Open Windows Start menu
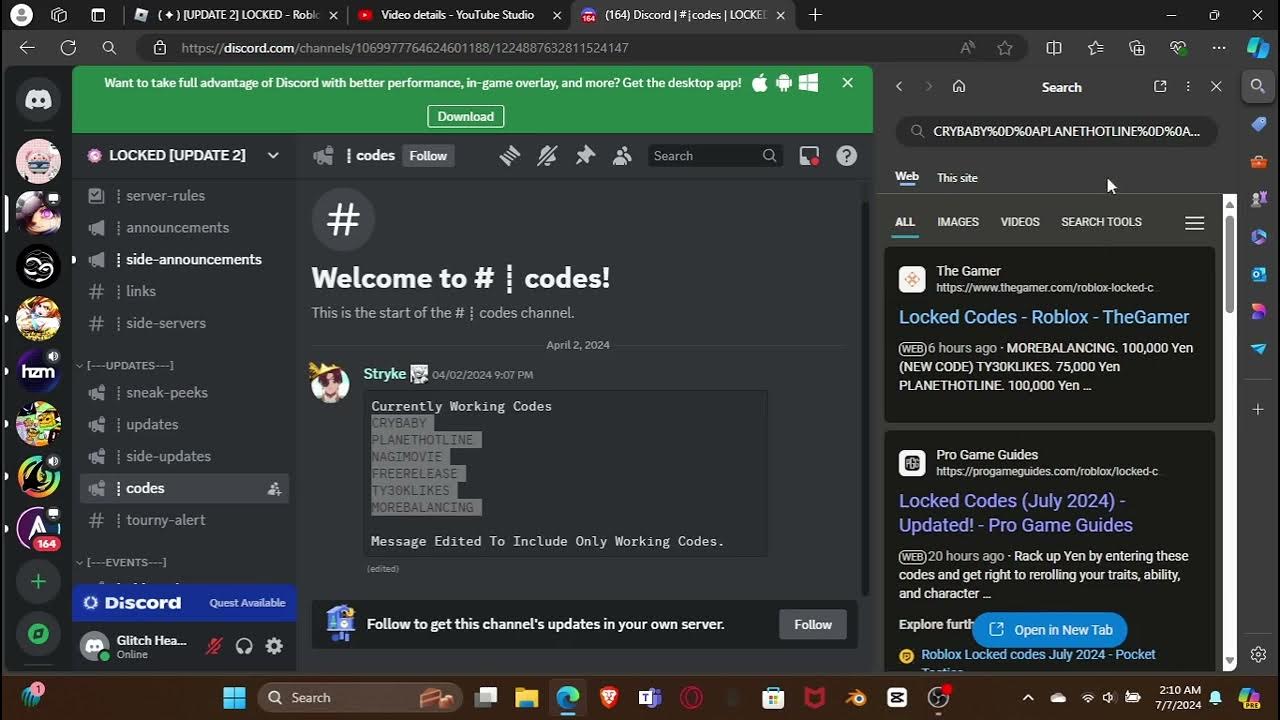Screen dimensions: 1280x720 (234, 698)
